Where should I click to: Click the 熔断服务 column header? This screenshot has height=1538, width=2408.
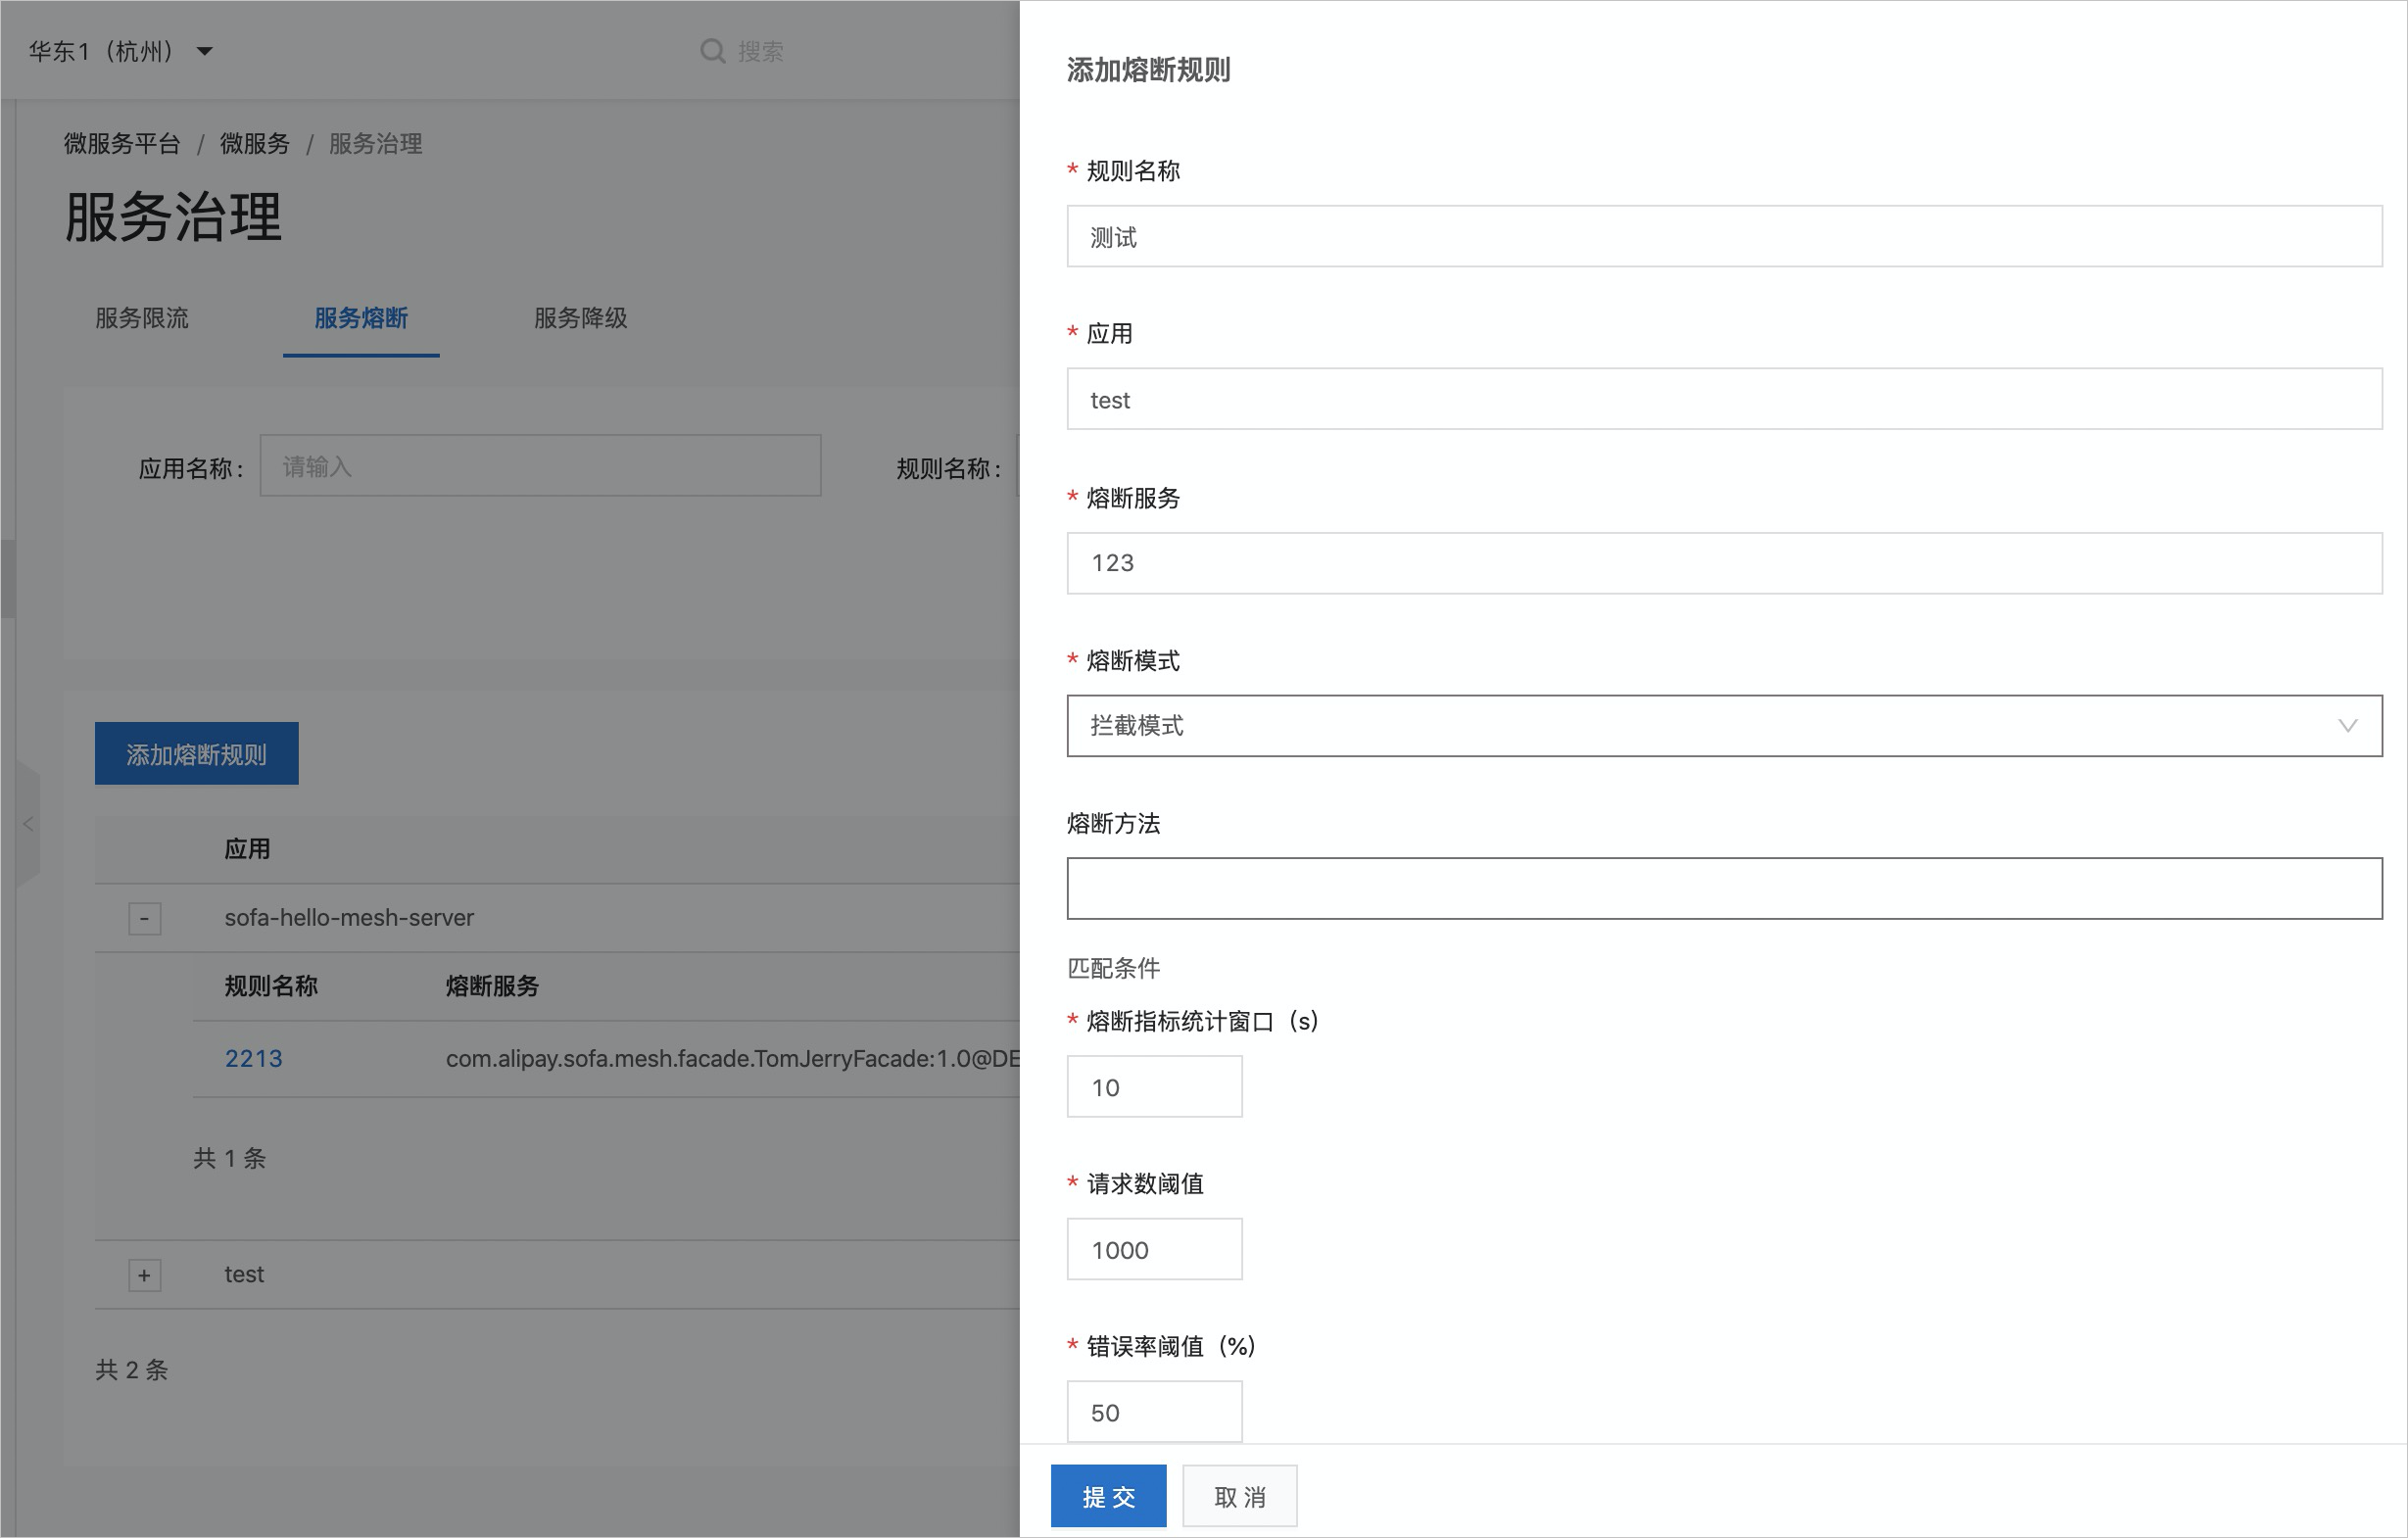click(492, 987)
